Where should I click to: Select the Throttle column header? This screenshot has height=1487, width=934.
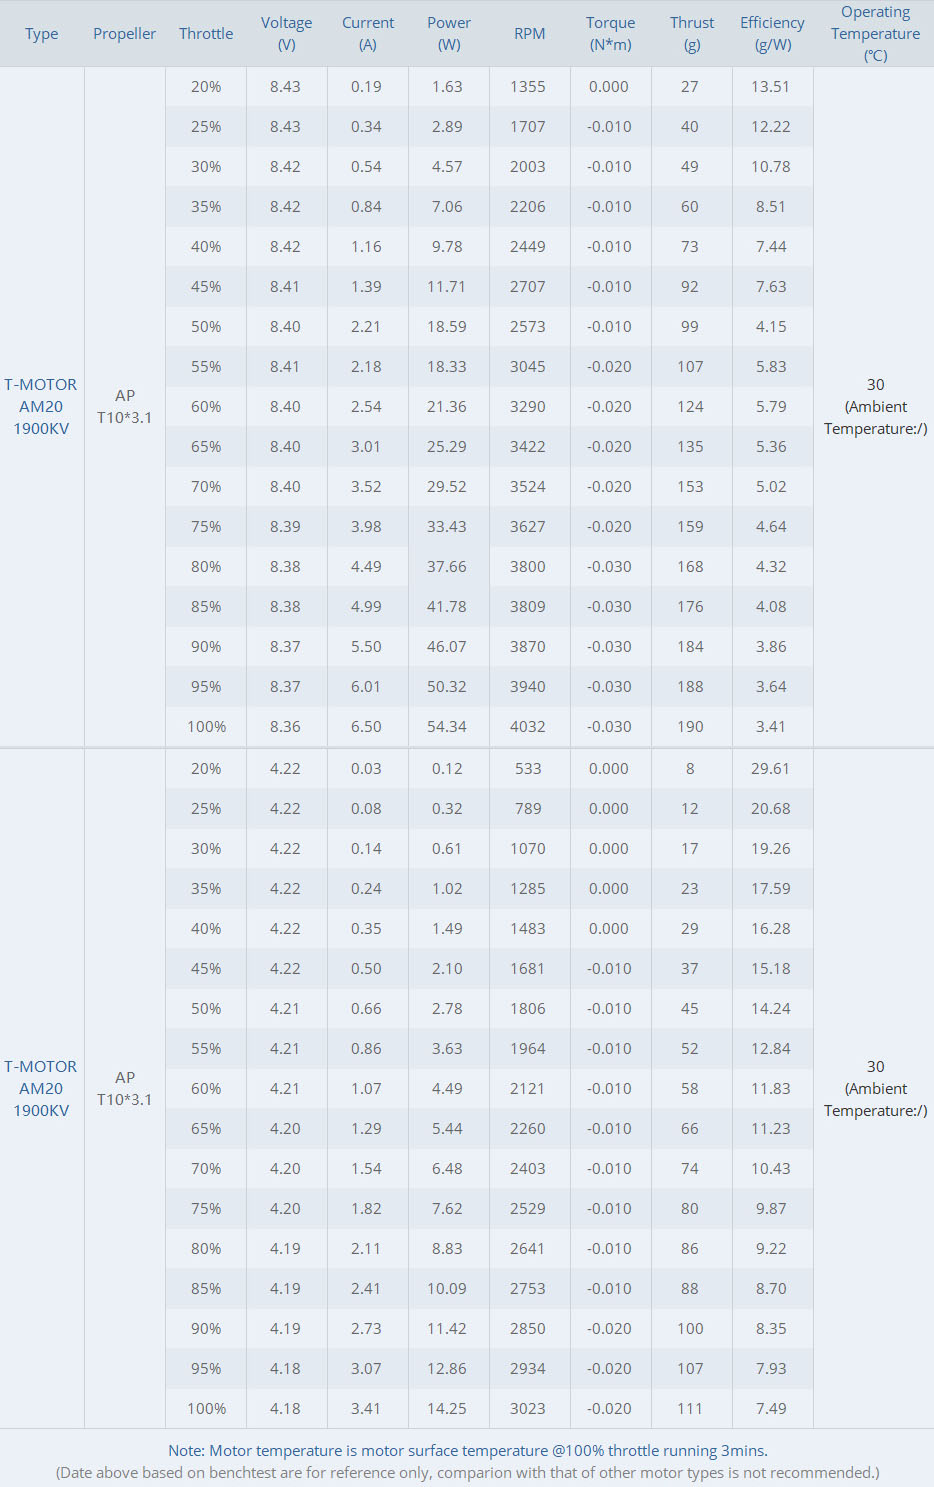206,34
